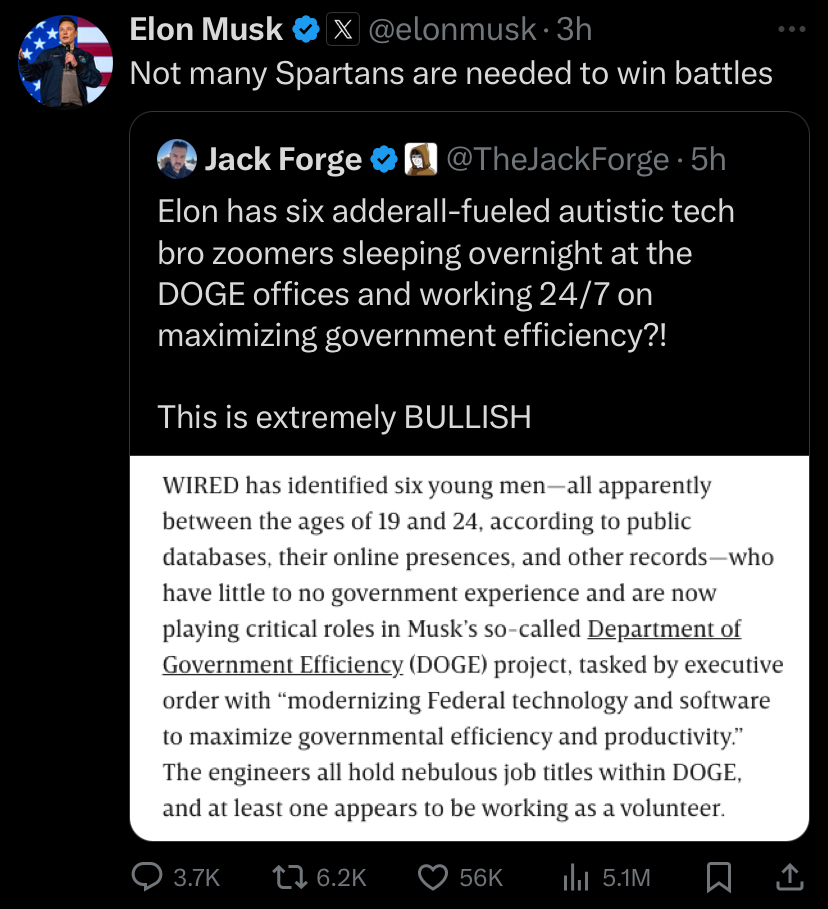Viewport: 828px width, 909px height.
Task: Open Elon Musk's profile picture
Action: pos(66,61)
